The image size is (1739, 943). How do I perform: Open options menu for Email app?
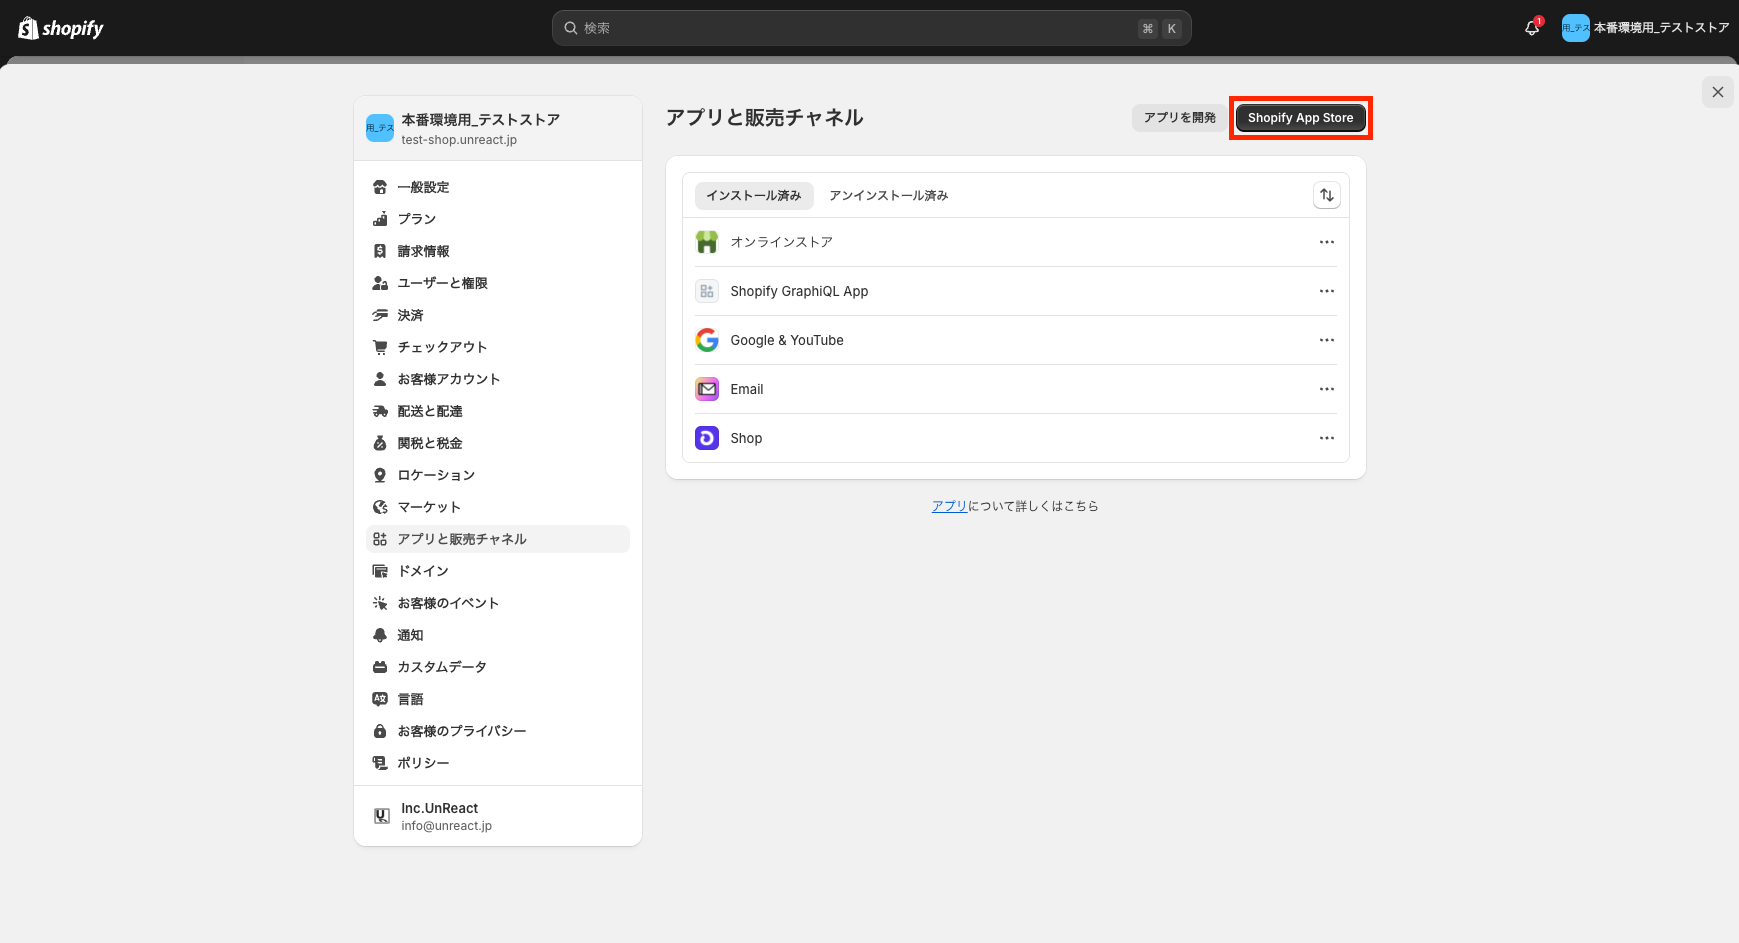[1326, 388]
